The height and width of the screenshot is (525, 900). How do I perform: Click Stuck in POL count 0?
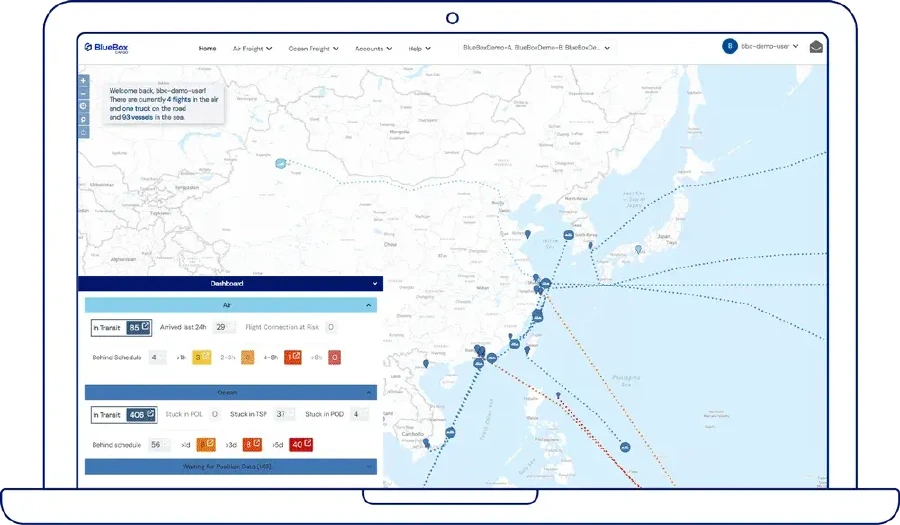tap(215, 414)
